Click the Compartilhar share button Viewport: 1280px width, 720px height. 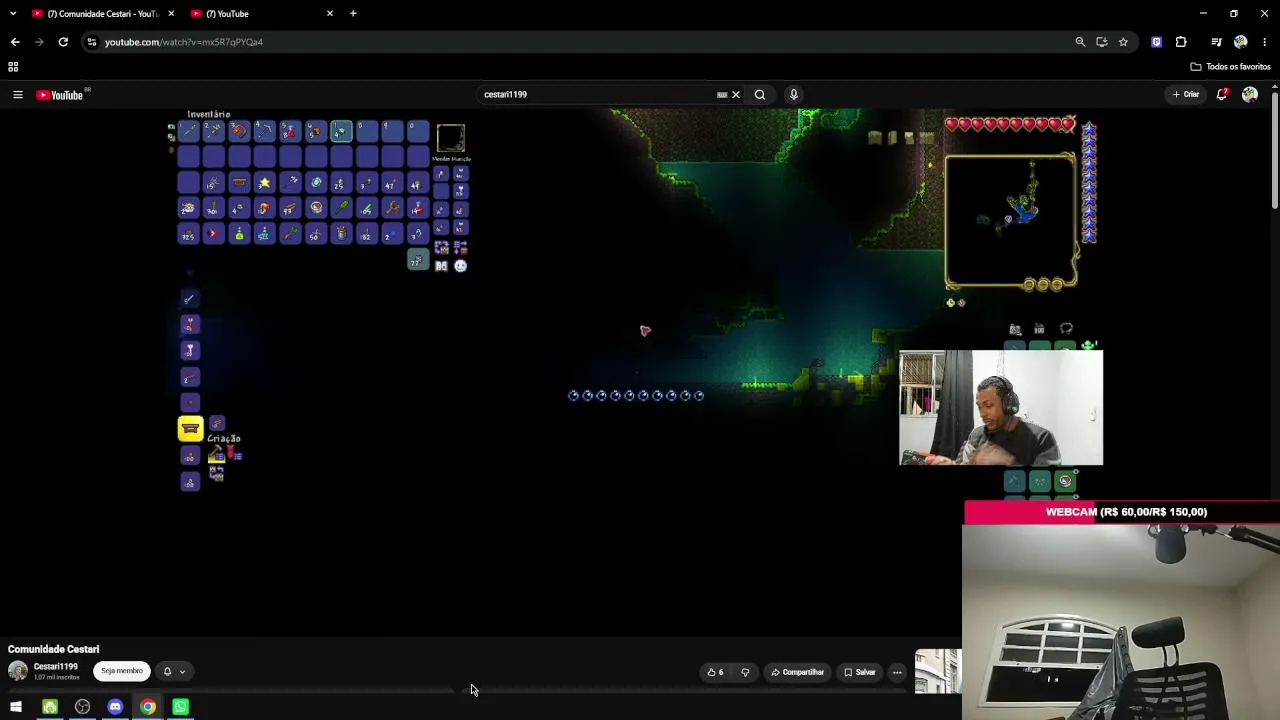(797, 672)
